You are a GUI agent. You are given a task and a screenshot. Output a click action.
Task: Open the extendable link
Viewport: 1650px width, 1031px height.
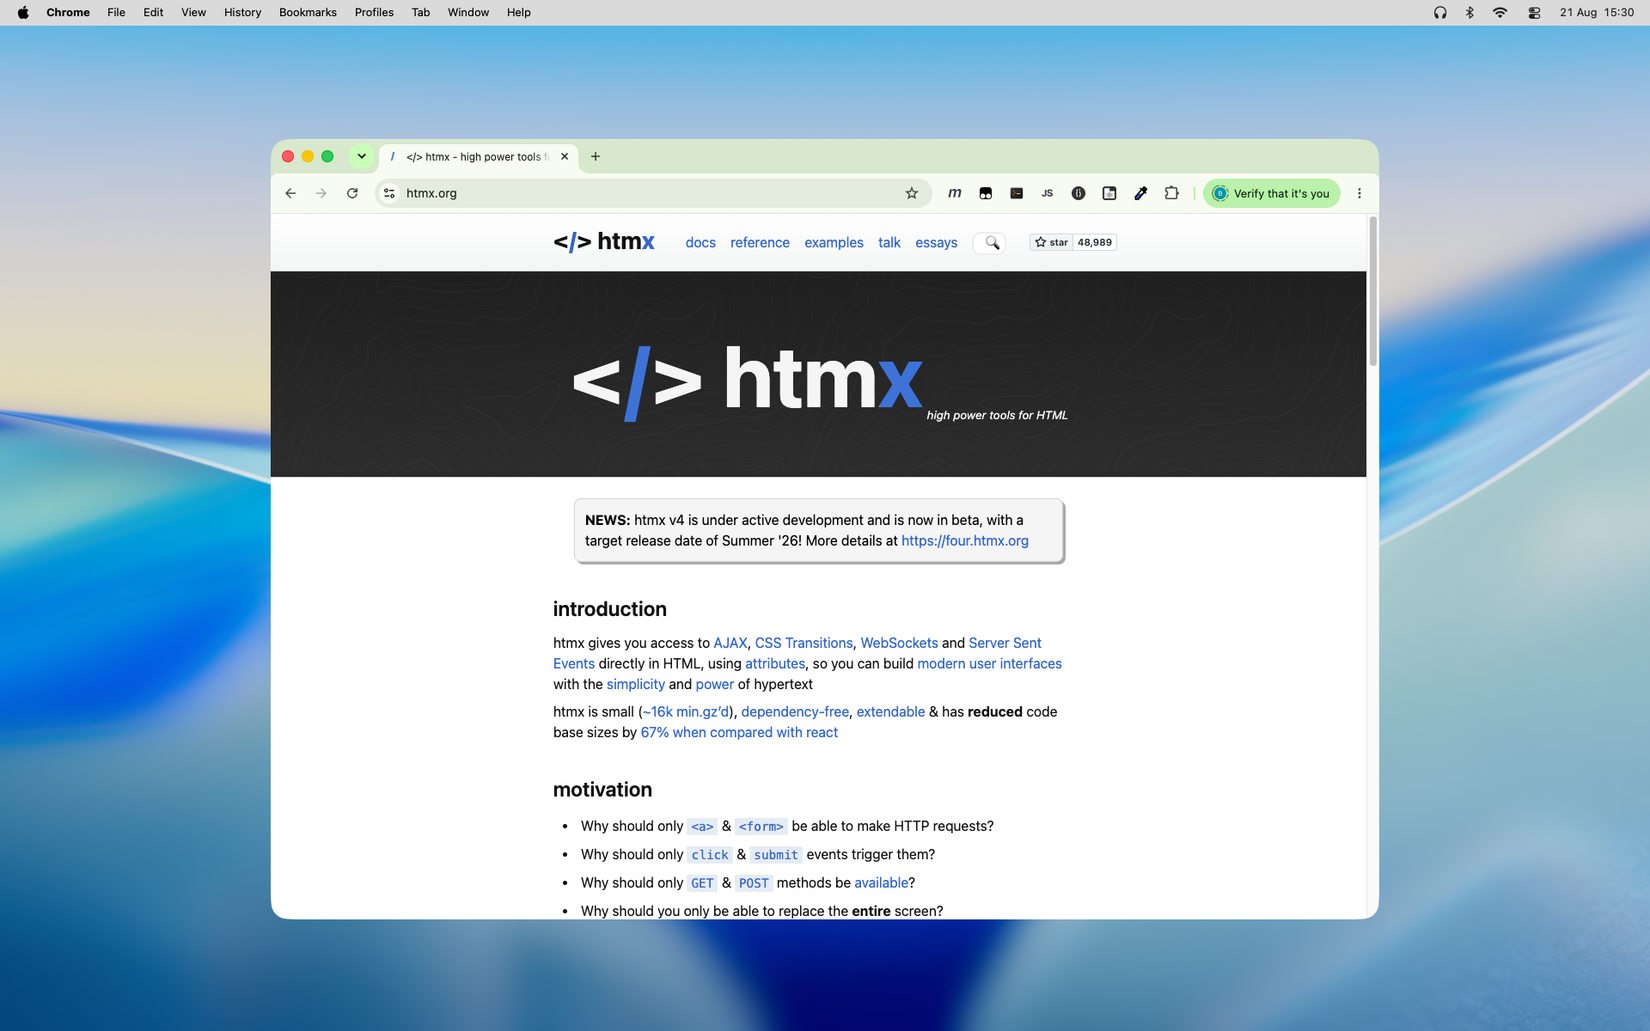pos(890,712)
